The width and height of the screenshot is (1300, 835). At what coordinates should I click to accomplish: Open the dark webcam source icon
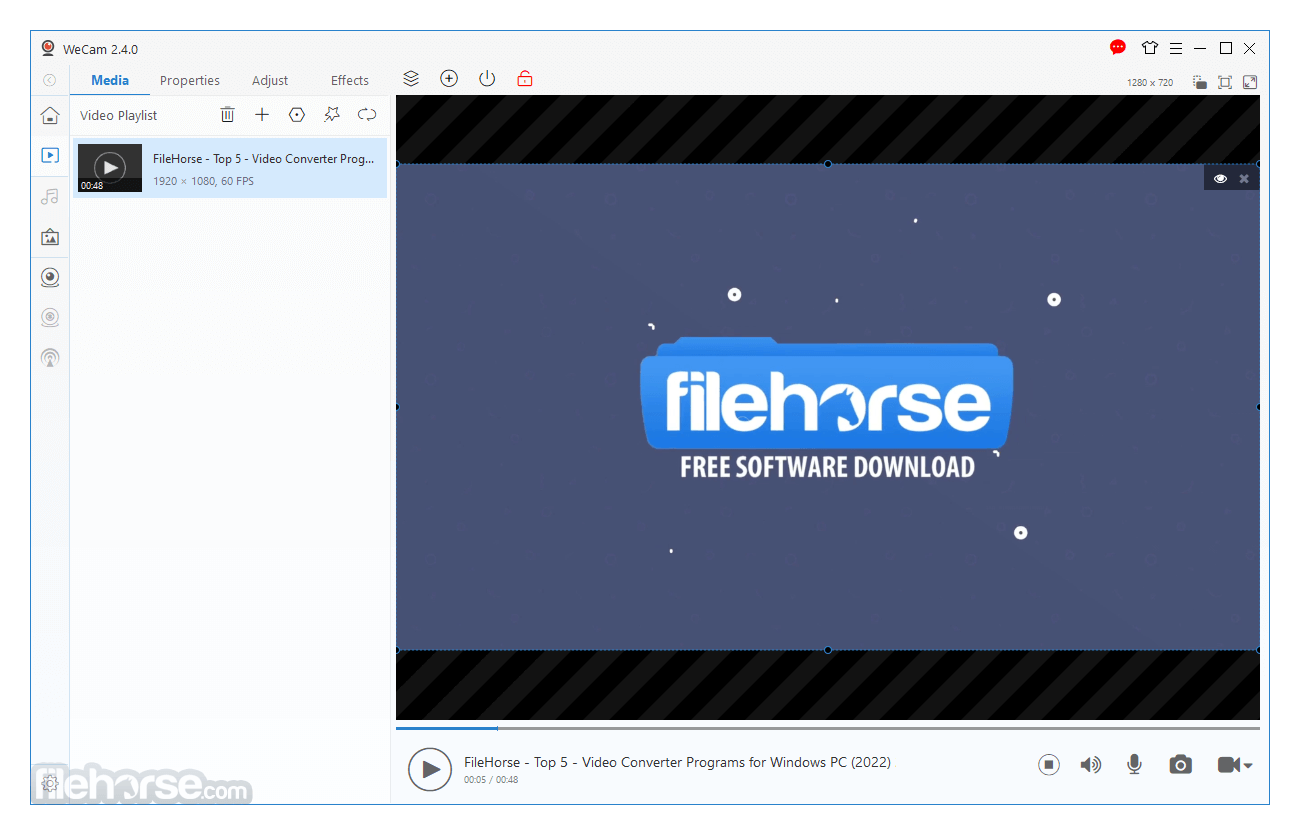point(49,277)
